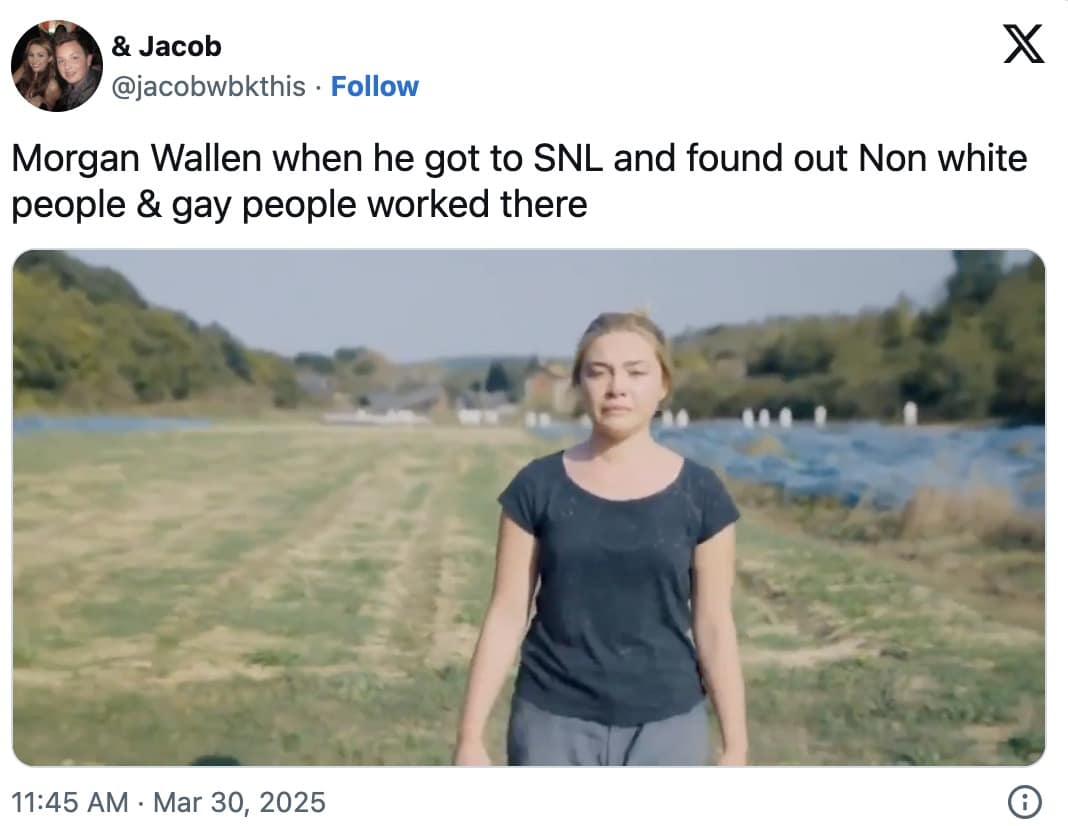This screenshot has height=826, width=1068.
Task: Open the @jacobwbkthis handle link
Action: coord(208,87)
